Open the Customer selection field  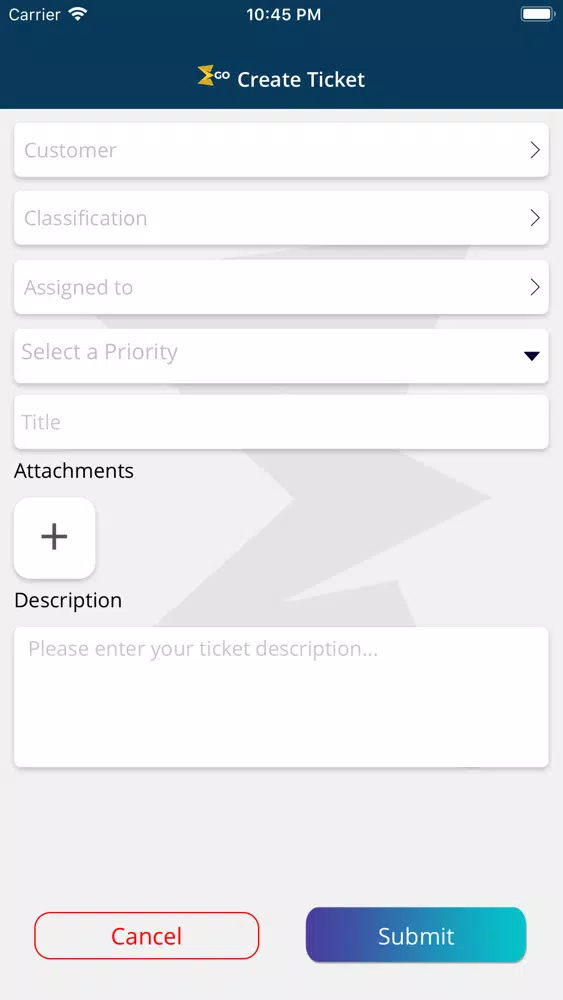[x=281, y=150]
